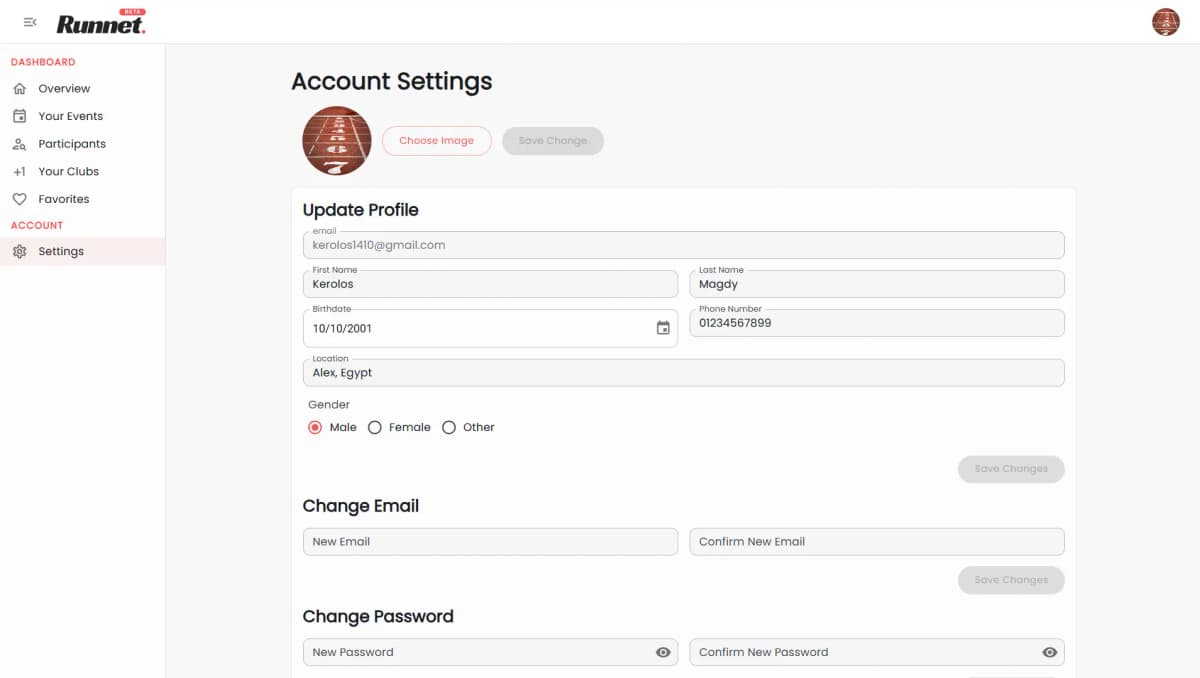Click the Runnet beta logo

point(101,23)
